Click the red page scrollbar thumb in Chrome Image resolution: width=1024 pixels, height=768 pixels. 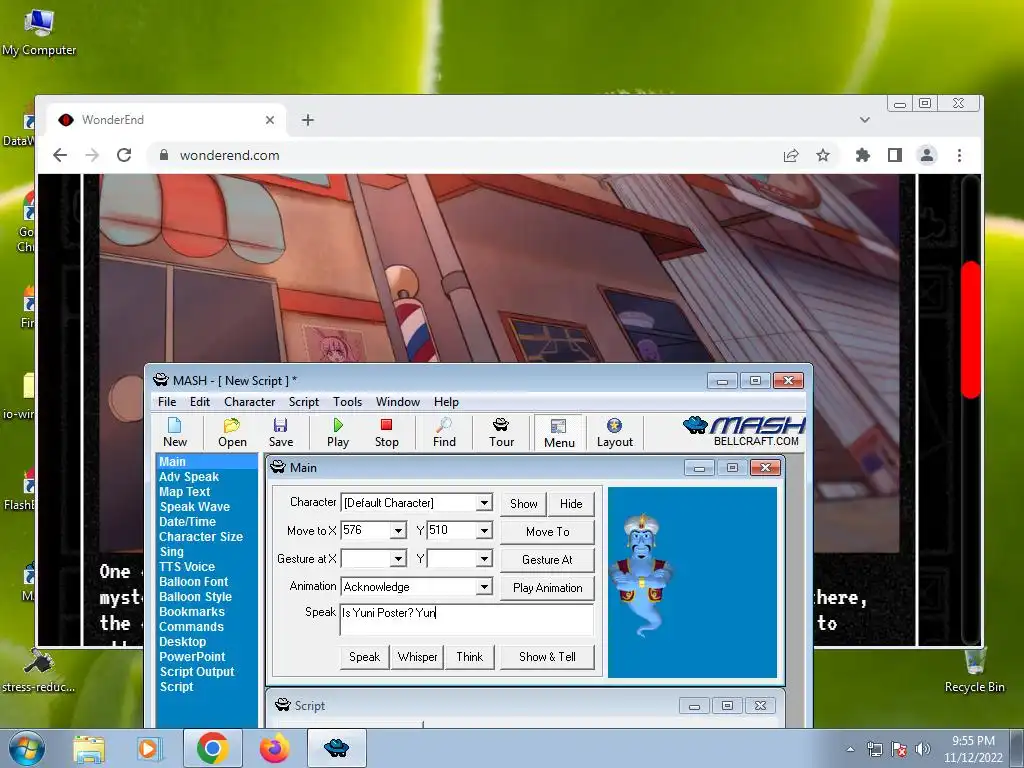point(971,330)
